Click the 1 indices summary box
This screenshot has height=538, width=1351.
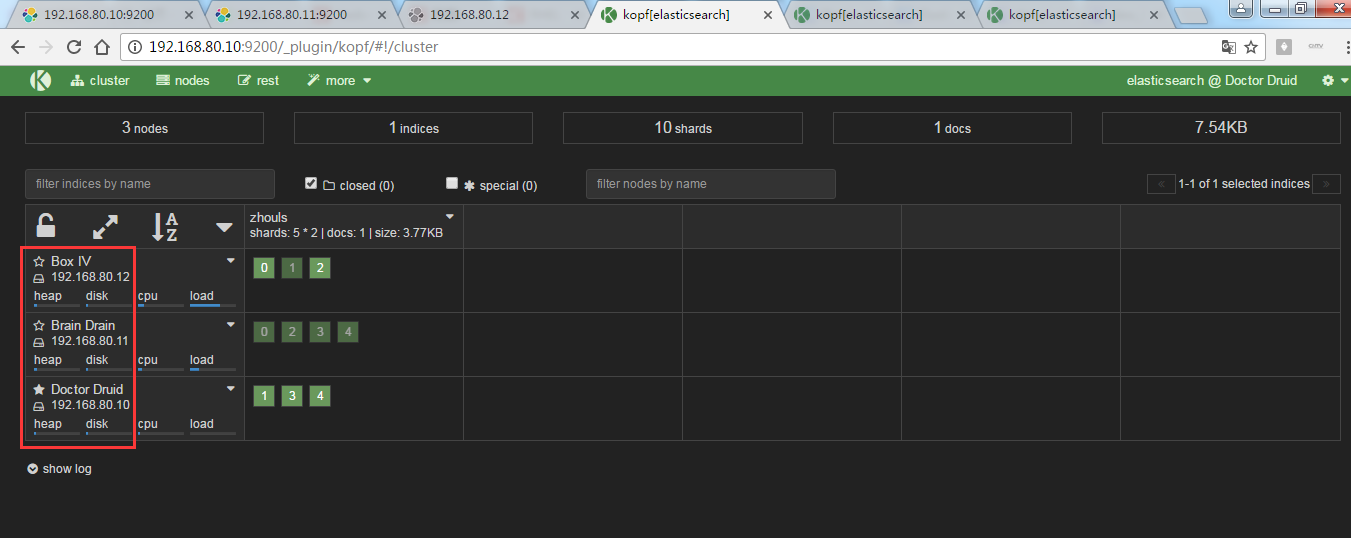click(413, 128)
